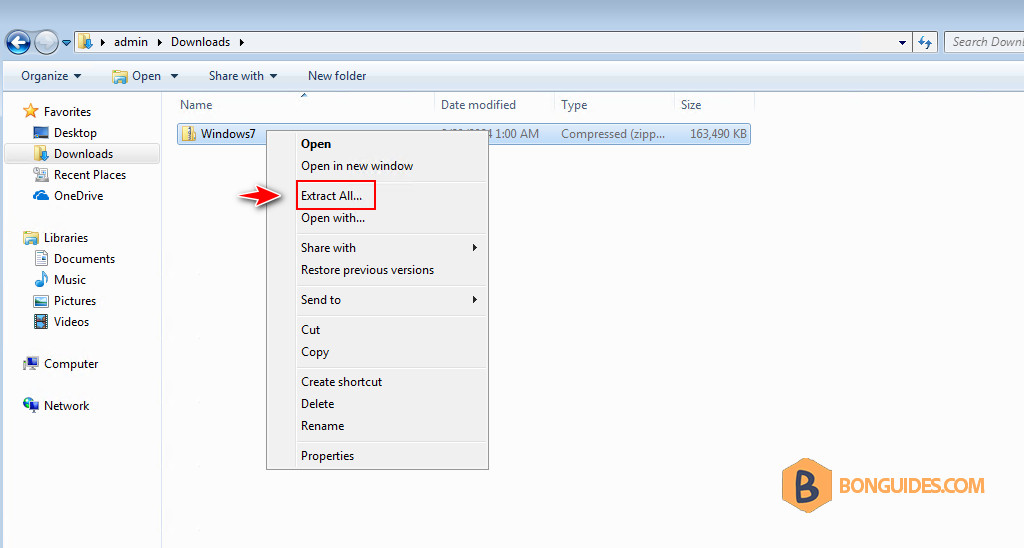Click the Favorites star icon
1024x548 pixels.
(x=30, y=111)
